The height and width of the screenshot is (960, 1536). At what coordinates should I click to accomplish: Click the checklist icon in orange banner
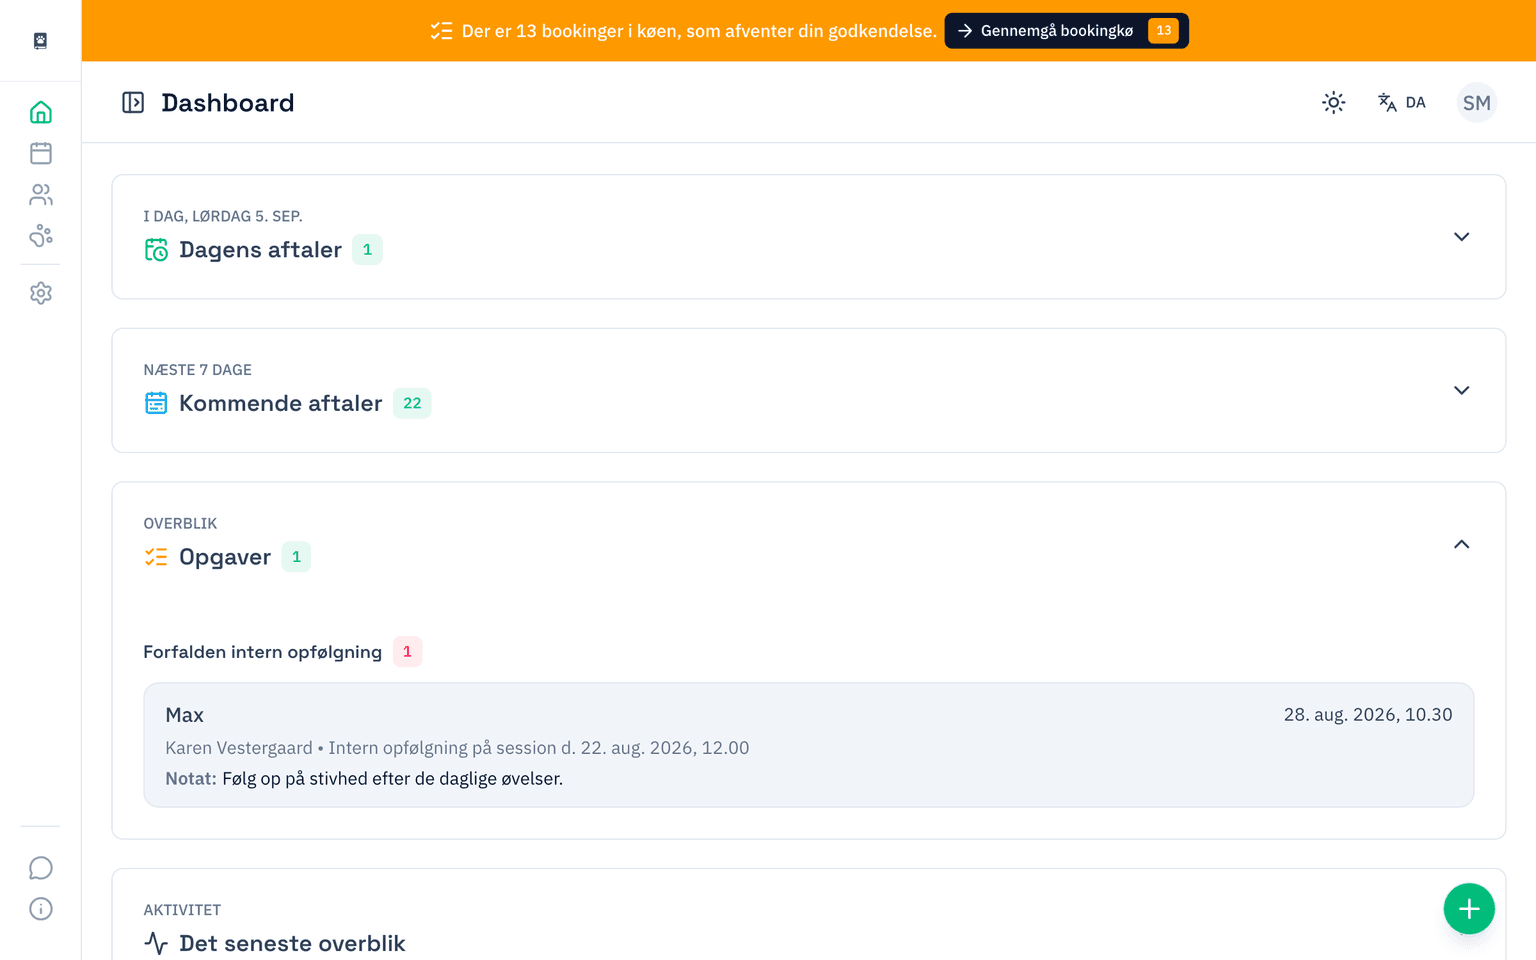441,31
